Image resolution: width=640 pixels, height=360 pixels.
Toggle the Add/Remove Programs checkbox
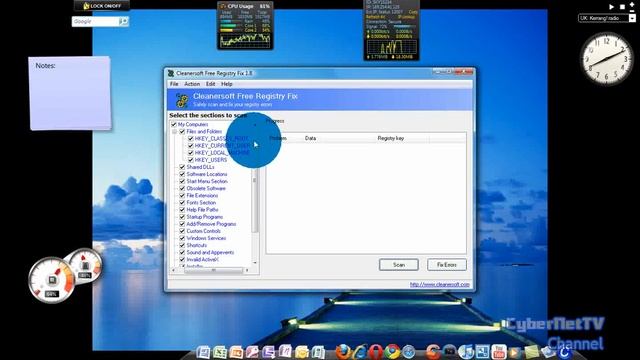click(x=182, y=224)
